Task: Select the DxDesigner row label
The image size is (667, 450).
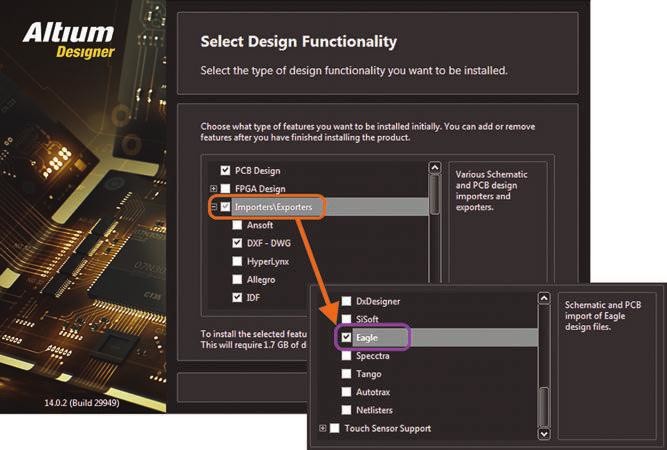Action: click(x=378, y=301)
